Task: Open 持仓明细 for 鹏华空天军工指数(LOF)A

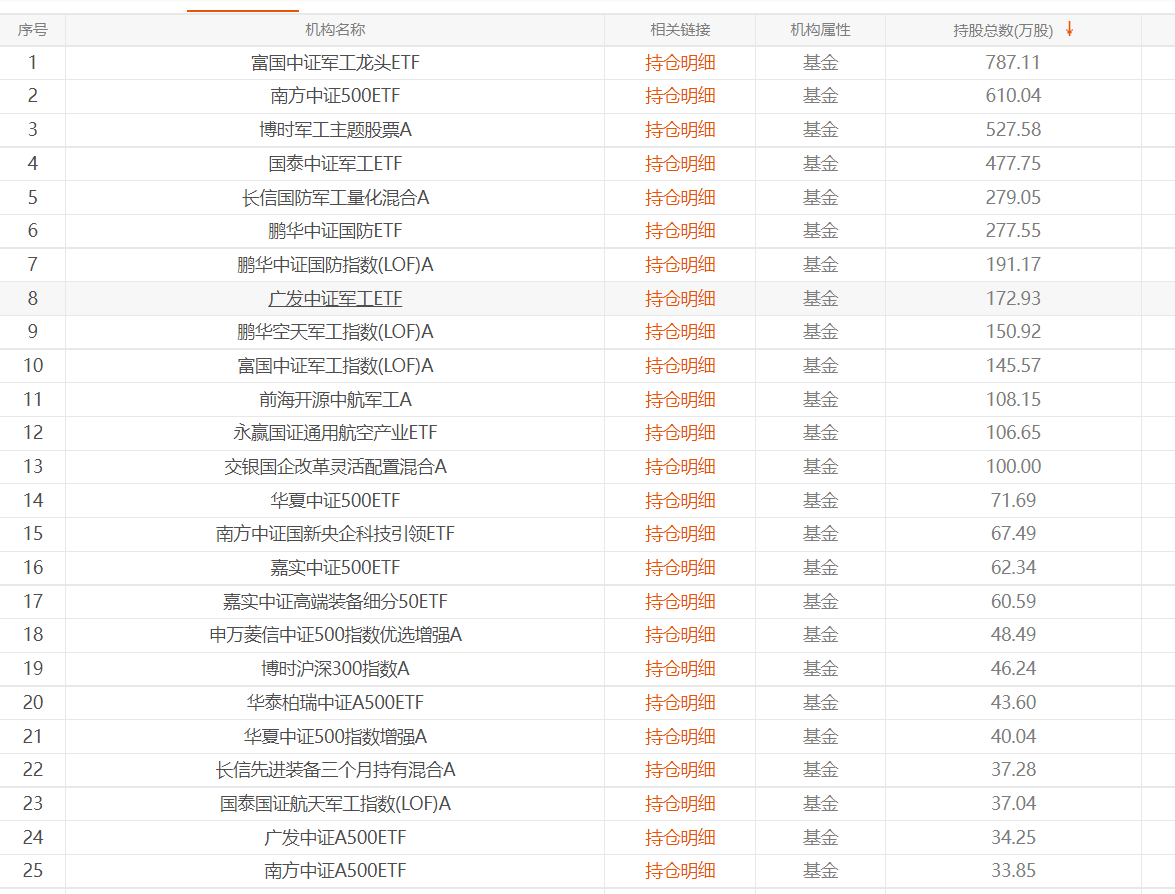Action: (680, 331)
